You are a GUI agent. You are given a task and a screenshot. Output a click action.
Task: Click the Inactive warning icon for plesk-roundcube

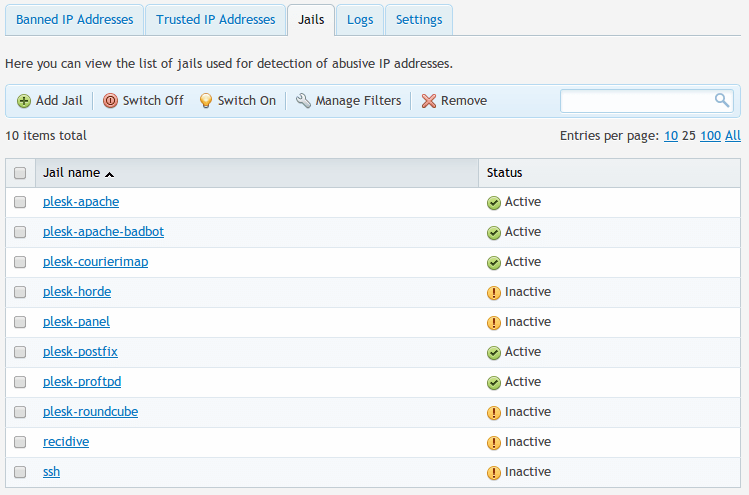[x=493, y=413]
